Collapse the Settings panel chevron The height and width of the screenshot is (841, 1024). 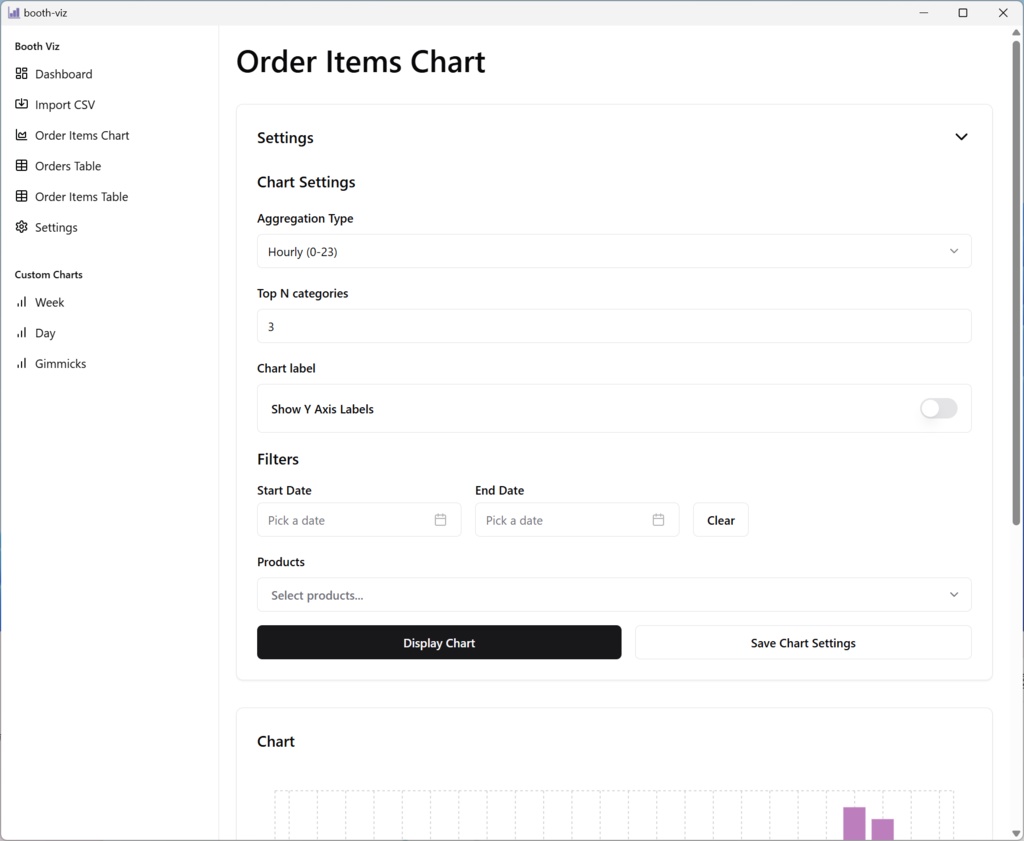[961, 137]
